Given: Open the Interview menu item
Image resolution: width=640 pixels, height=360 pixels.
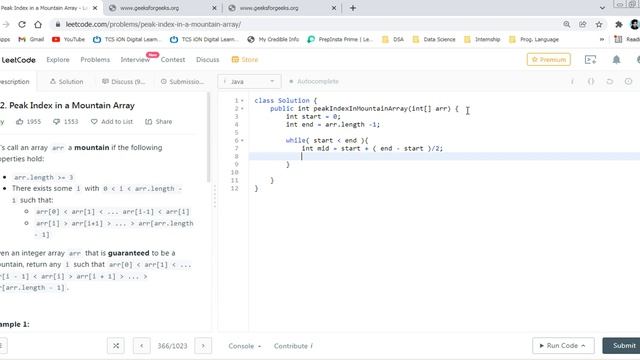Looking at the screenshot, I should [x=135, y=60].
